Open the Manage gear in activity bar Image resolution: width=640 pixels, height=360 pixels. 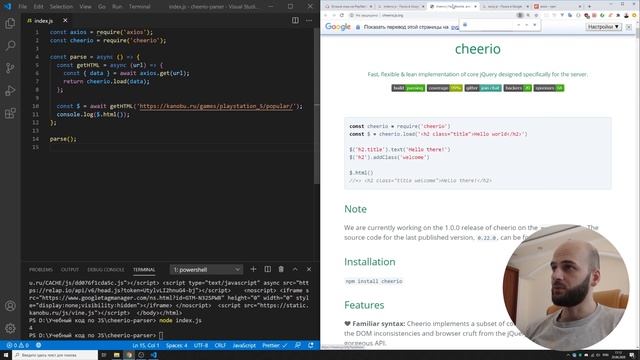(x=10, y=328)
